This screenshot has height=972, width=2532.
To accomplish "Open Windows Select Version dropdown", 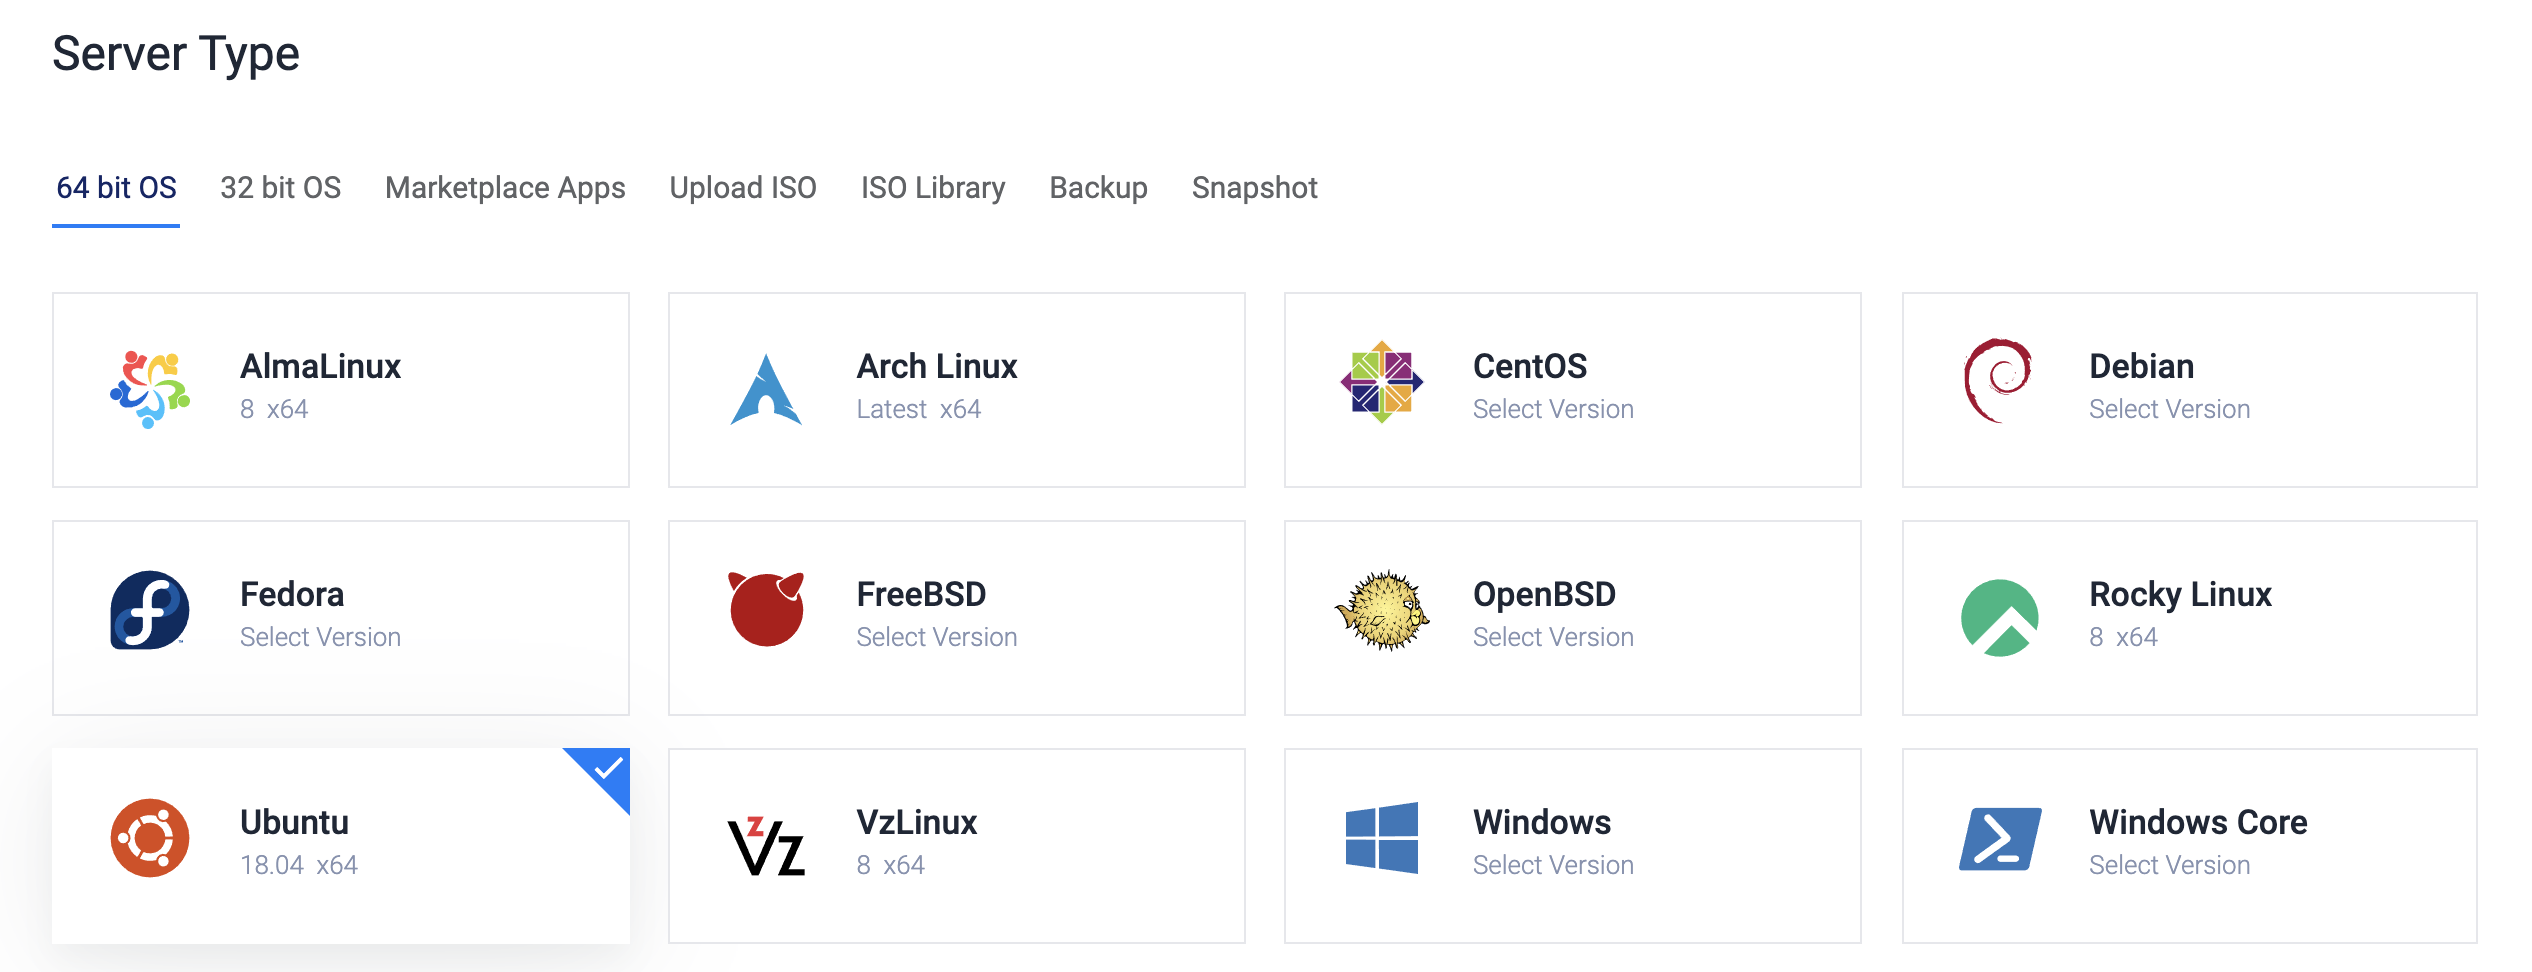I will click(x=1552, y=865).
